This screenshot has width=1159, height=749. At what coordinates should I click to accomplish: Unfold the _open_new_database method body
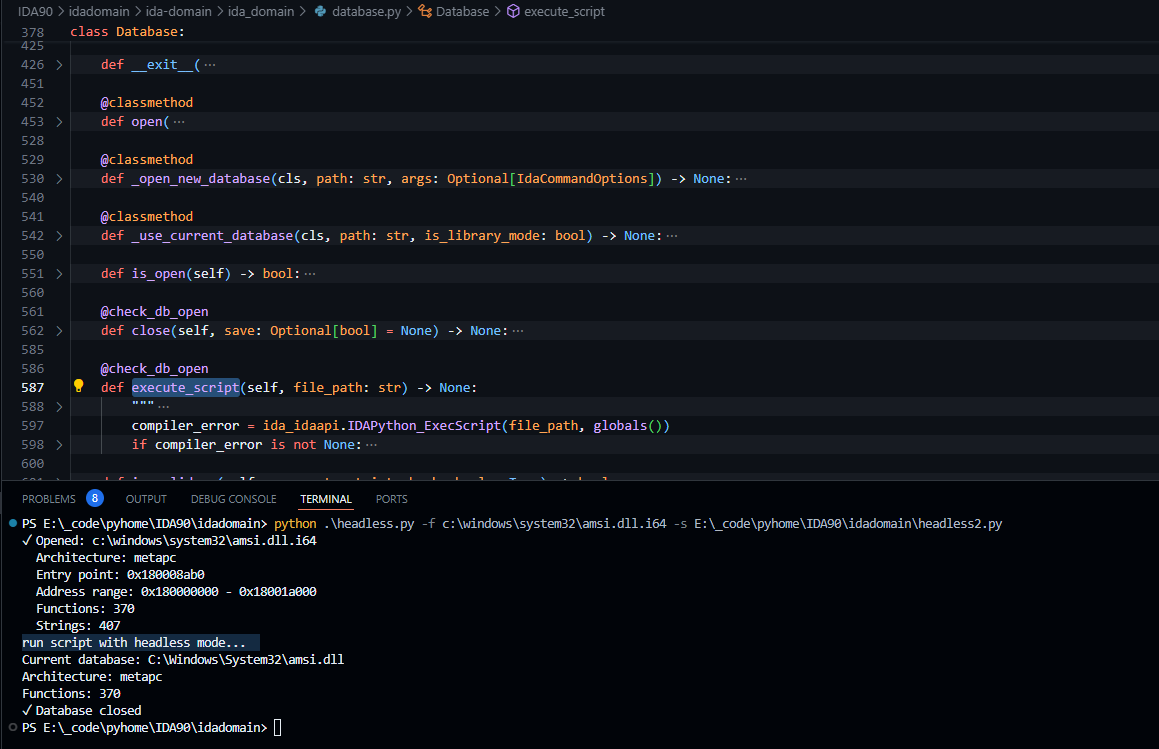(59, 179)
